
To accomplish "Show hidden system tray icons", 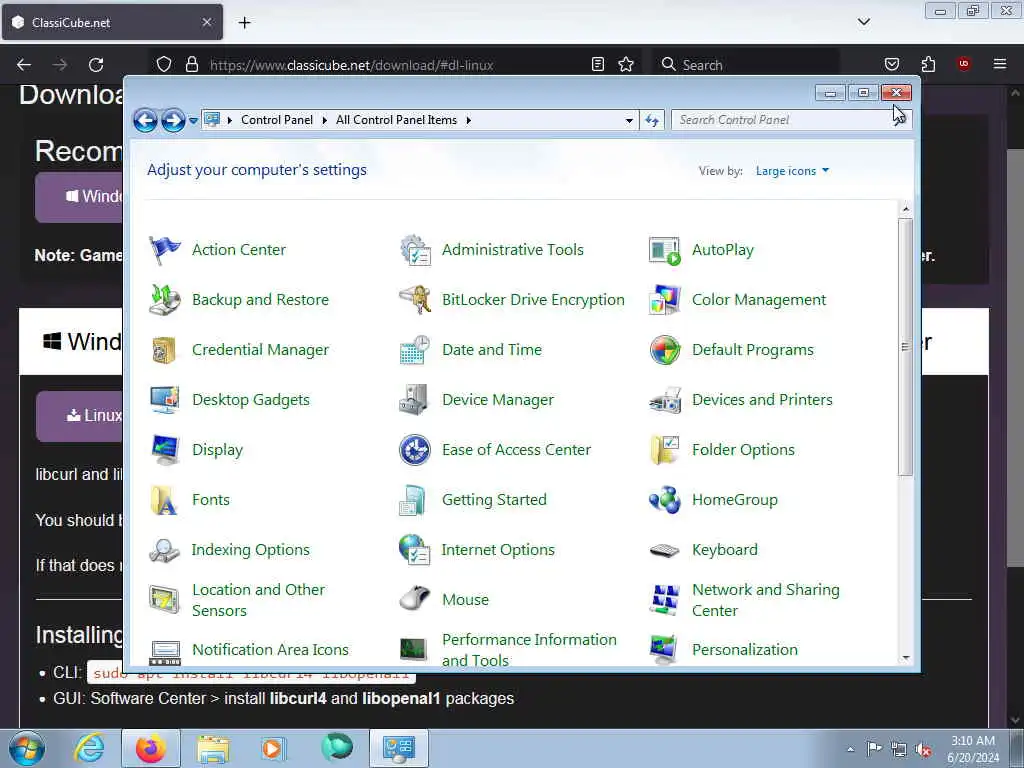I will click(850, 749).
